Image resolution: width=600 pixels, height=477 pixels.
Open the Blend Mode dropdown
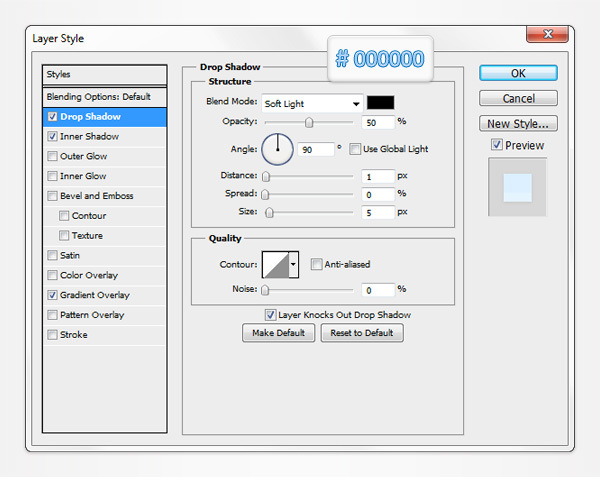(x=311, y=103)
